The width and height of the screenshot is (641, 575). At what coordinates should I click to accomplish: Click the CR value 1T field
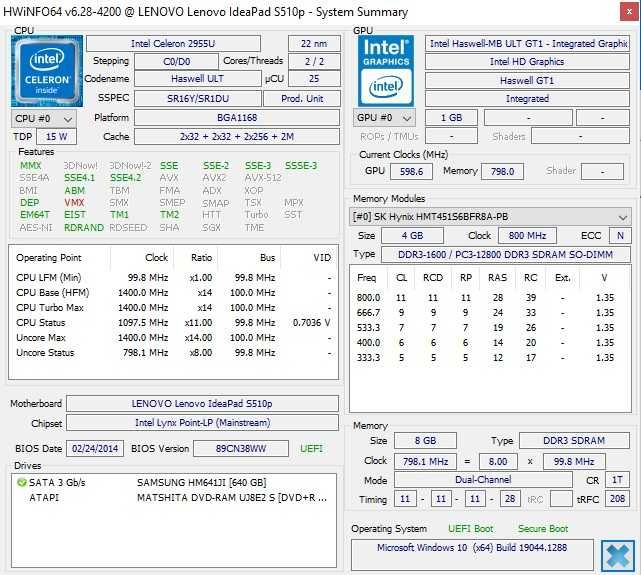617,480
